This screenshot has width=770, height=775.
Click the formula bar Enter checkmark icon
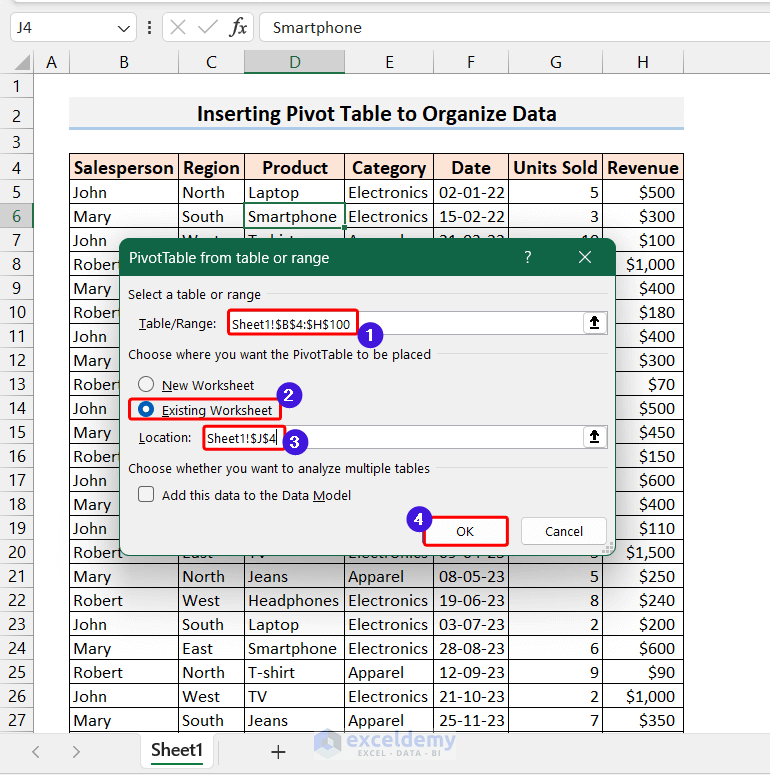point(208,28)
